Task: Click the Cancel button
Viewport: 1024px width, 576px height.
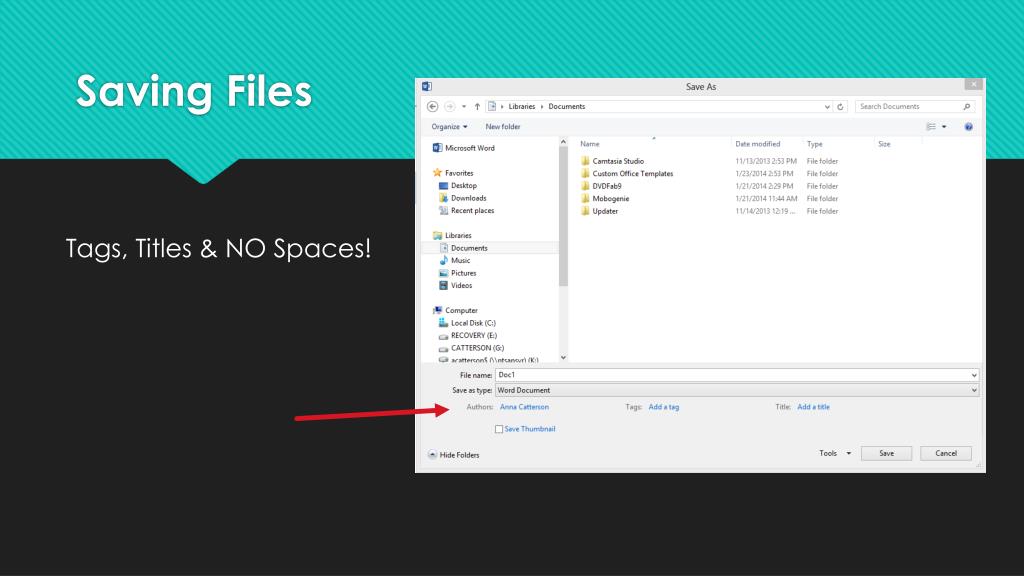Action: pos(946,453)
